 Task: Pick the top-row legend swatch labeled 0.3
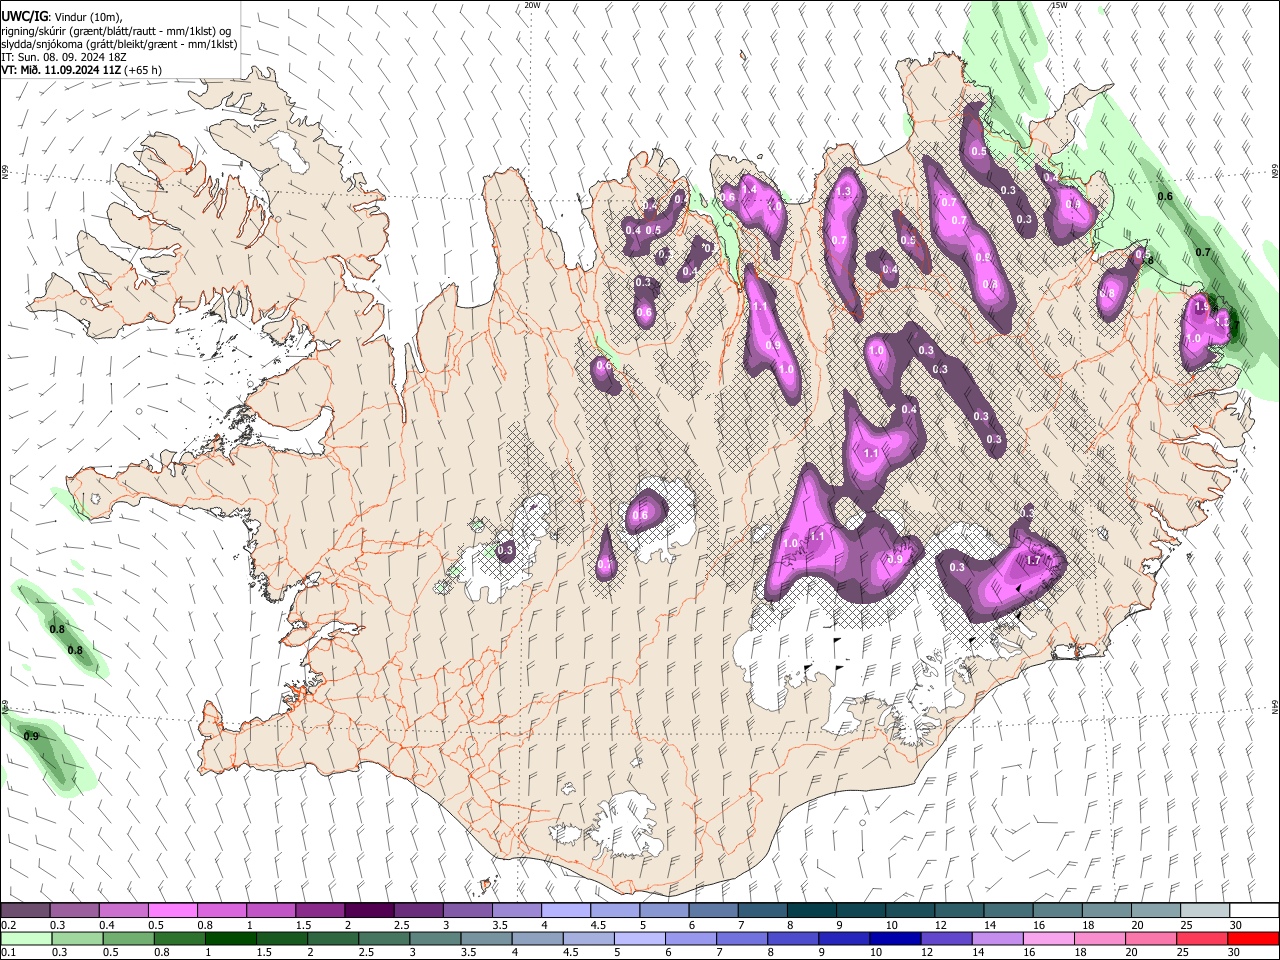click(x=75, y=911)
